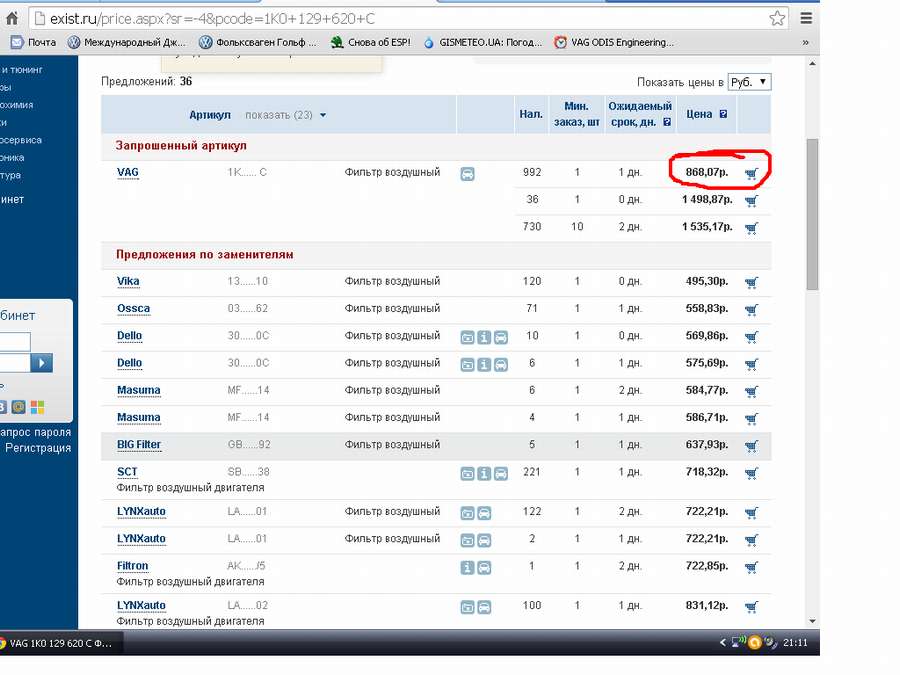Screen dimensions: 900x675
Task: Open car applicability icon in SCT row
Action: click(501, 474)
